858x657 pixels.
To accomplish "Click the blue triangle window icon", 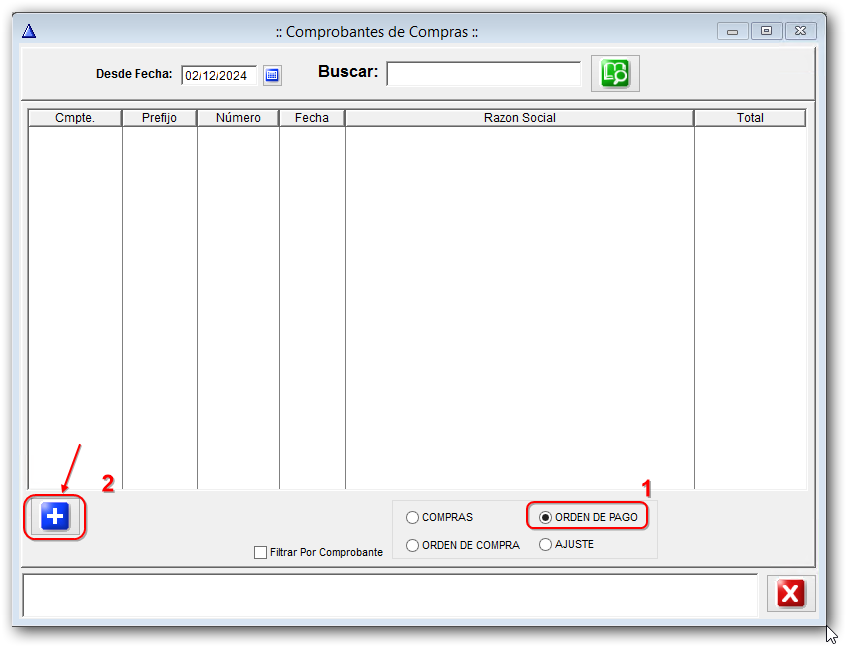I will pos(29,31).
